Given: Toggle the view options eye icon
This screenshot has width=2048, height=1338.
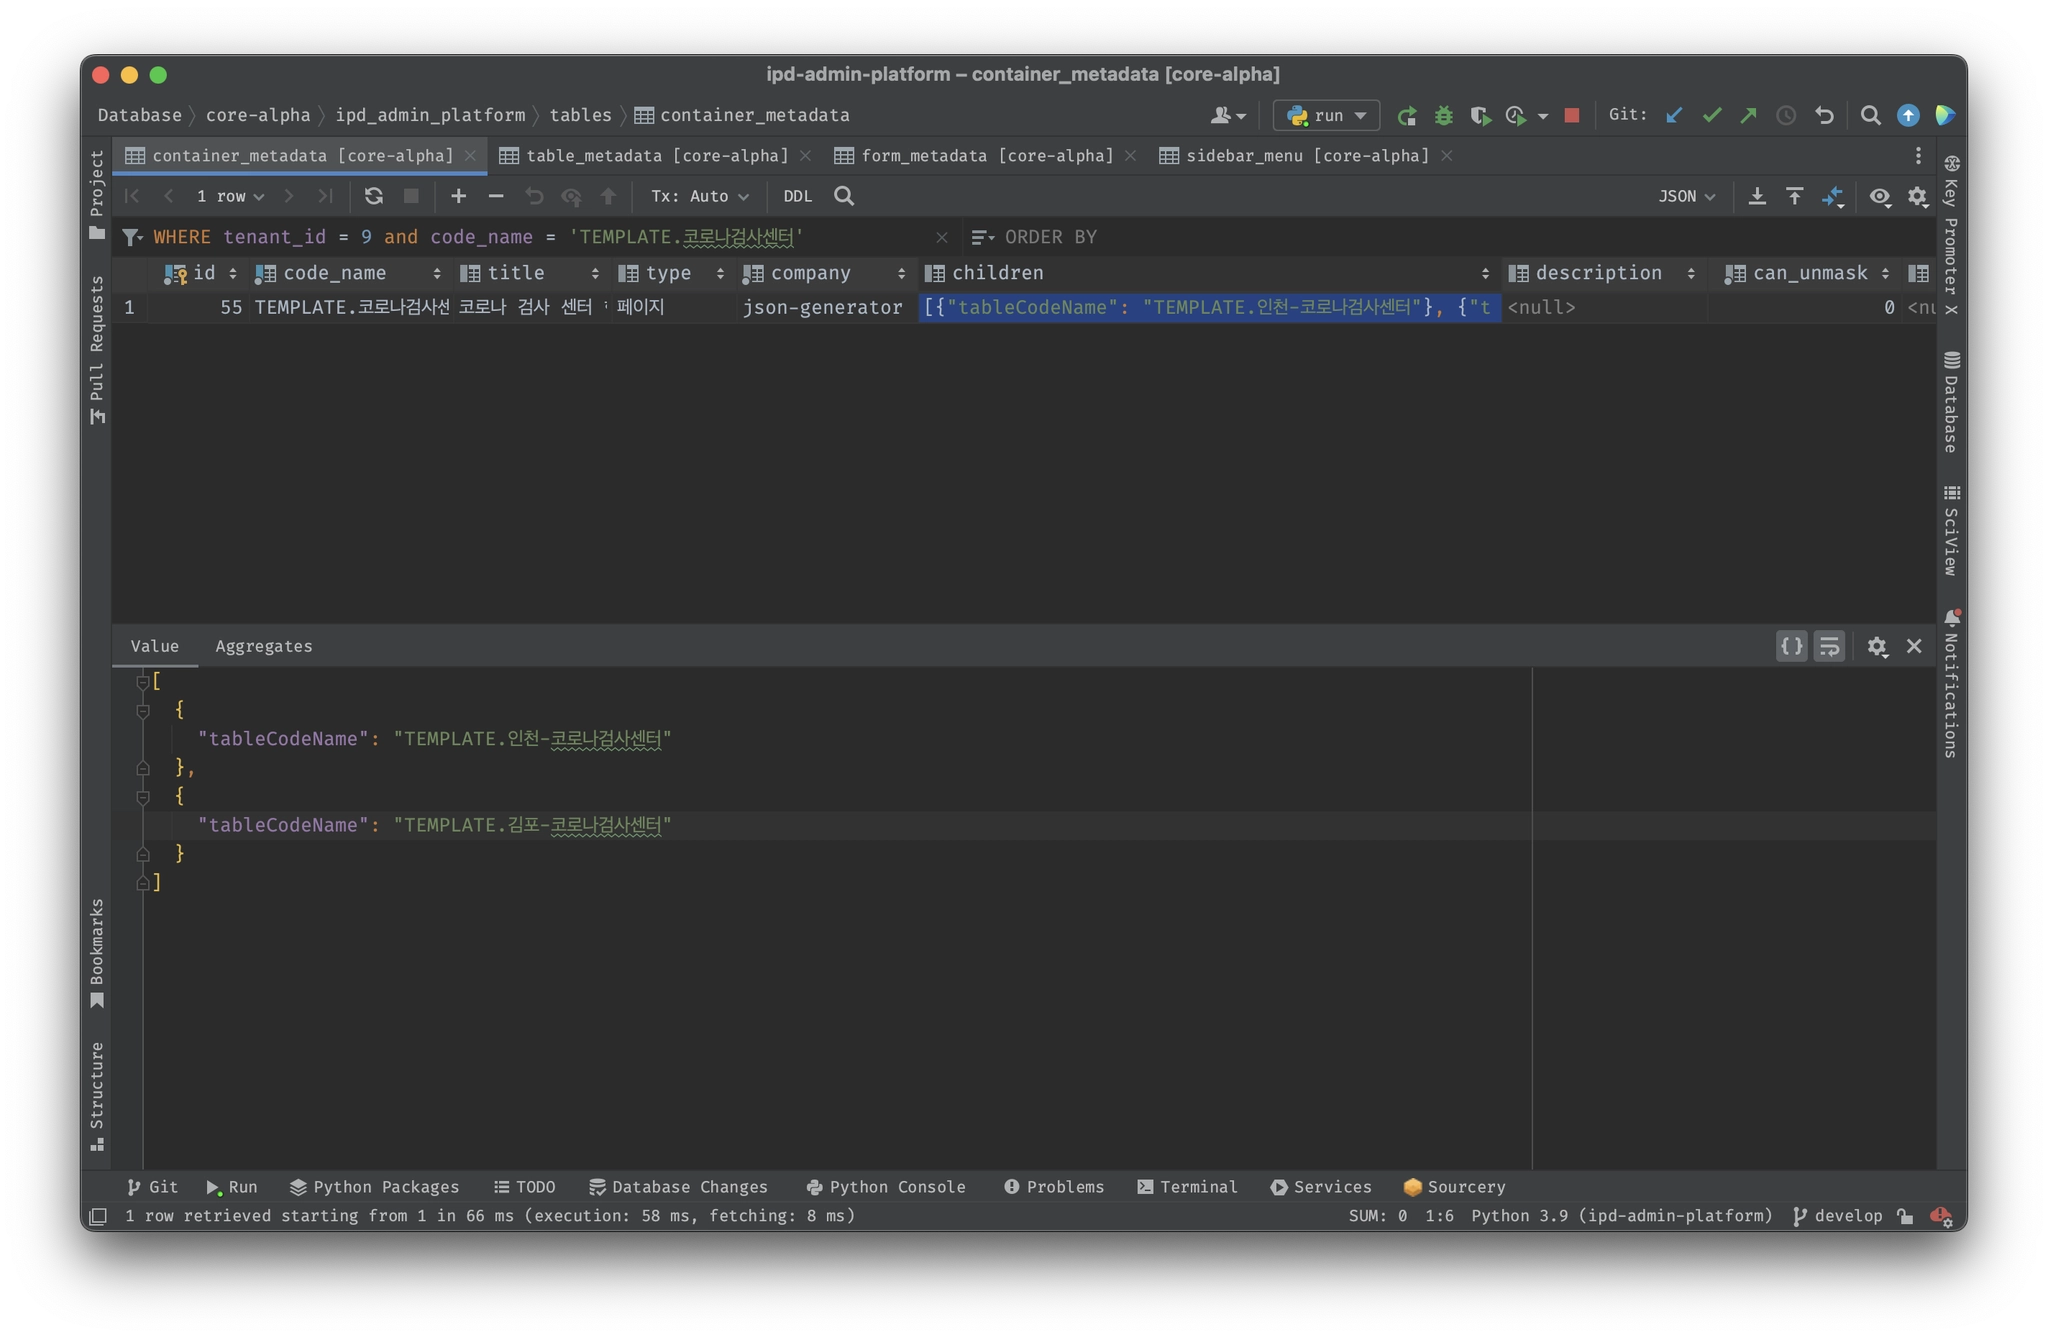Looking at the screenshot, I should 1879,197.
